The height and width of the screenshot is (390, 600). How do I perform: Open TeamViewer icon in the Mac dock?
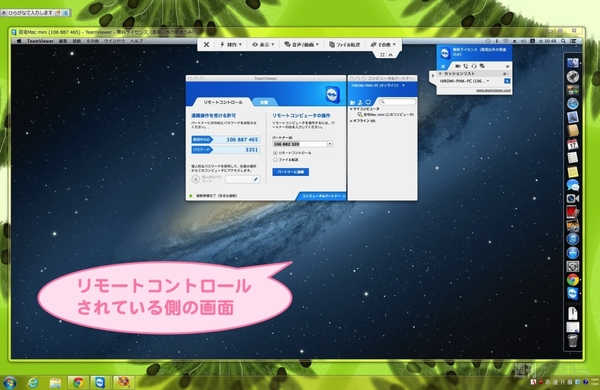click(x=573, y=294)
